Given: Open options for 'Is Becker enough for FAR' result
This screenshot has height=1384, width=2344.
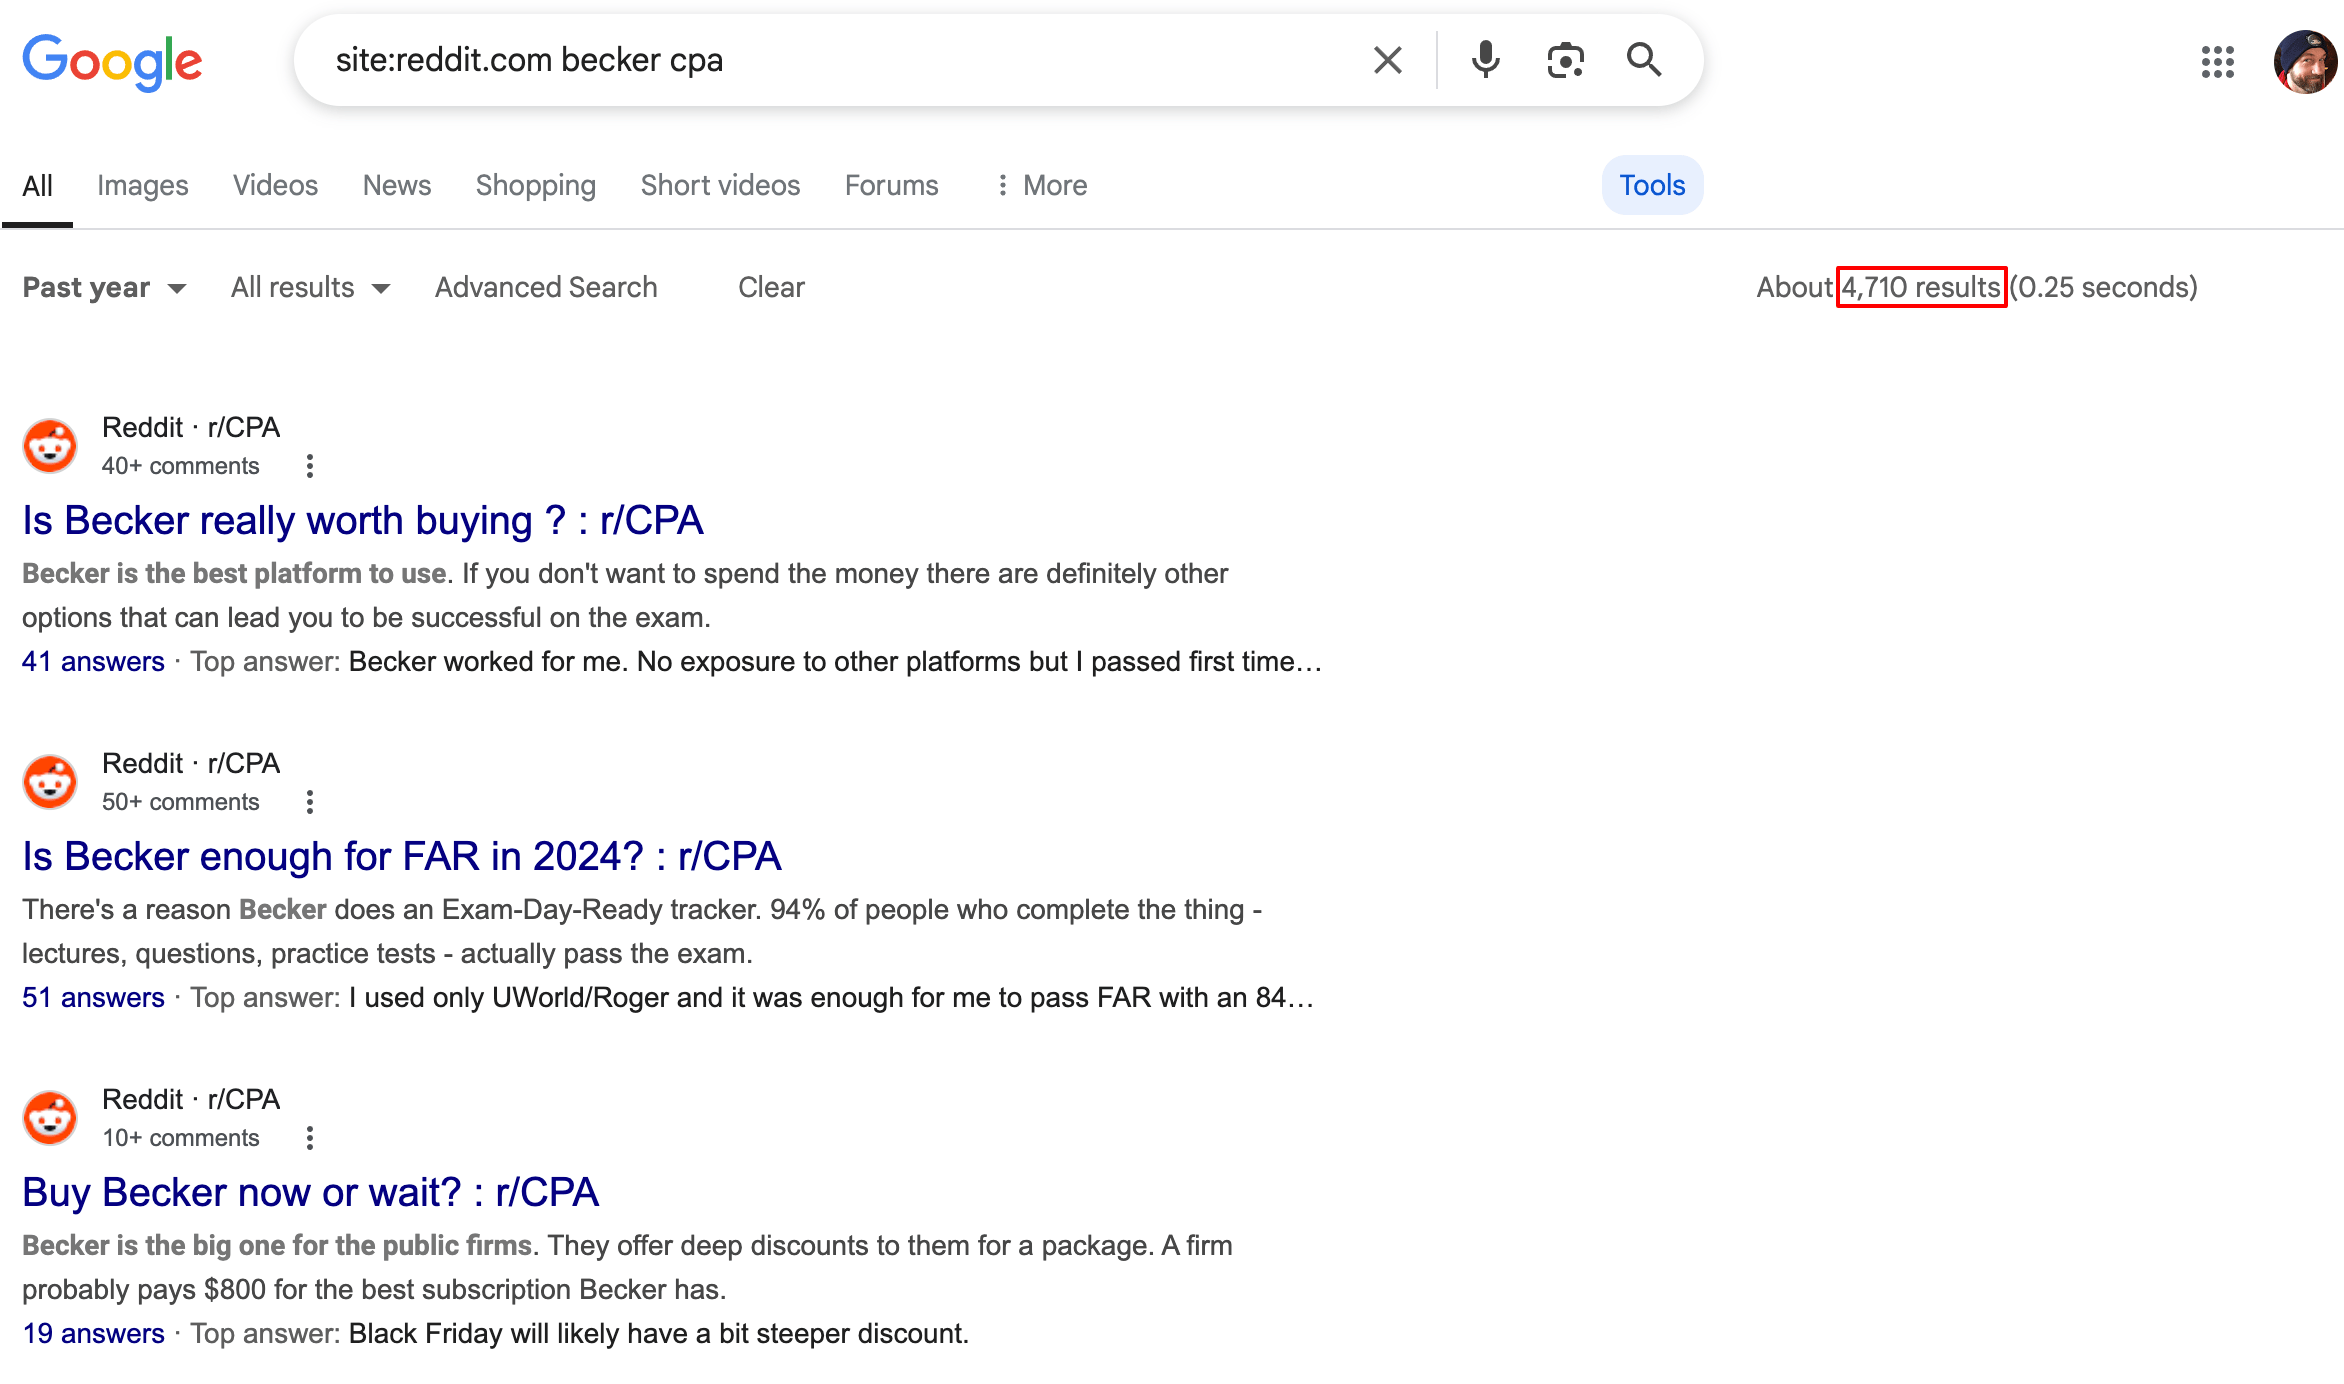Looking at the screenshot, I should pos(310,802).
